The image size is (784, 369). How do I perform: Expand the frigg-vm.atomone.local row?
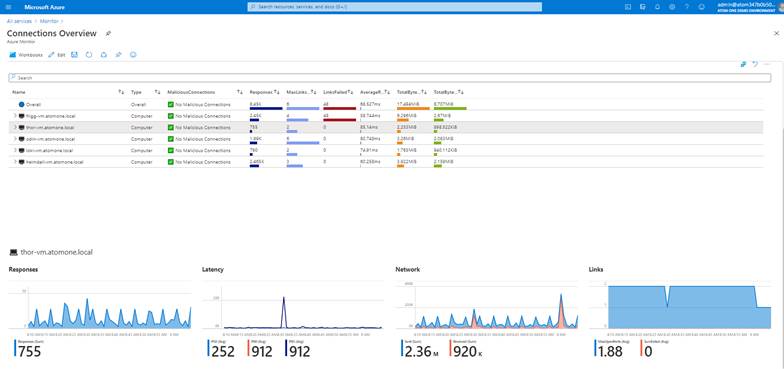[x=15, y=116]
